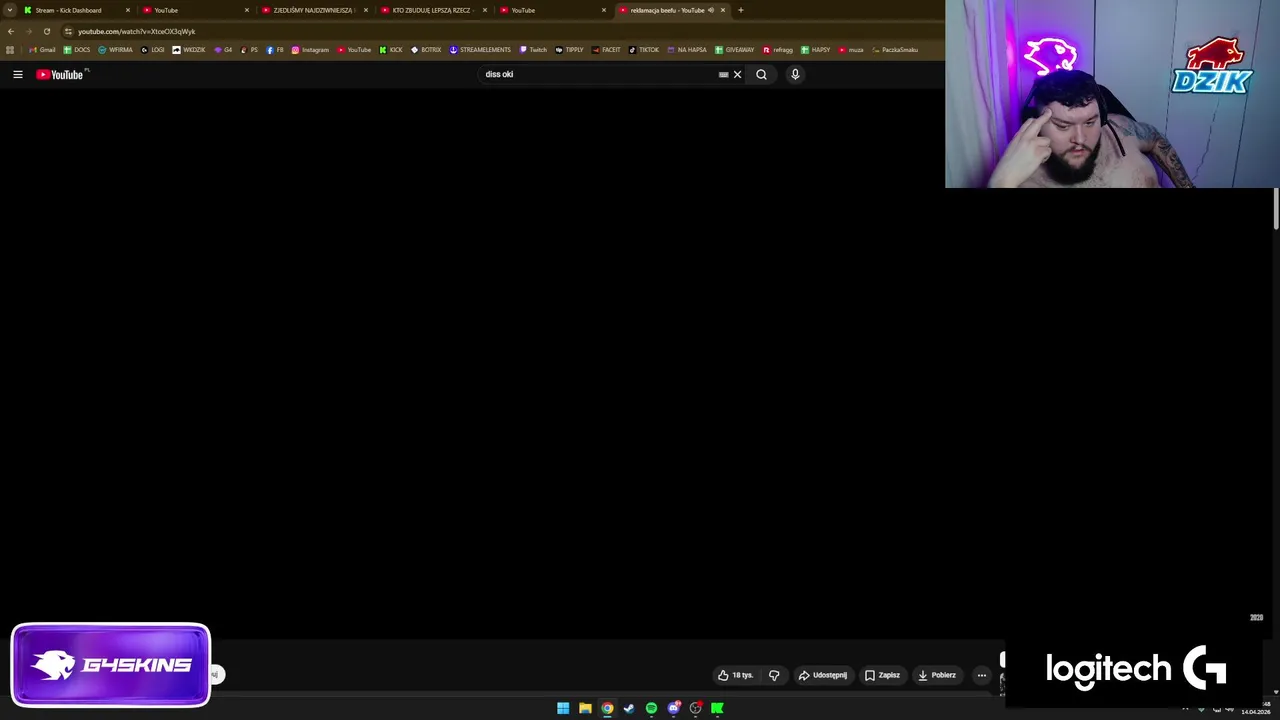The height and width of the screenshot is (720, 1280).
Task: Open File Explorer from taskbar
Action: click(x=585, y=708)
